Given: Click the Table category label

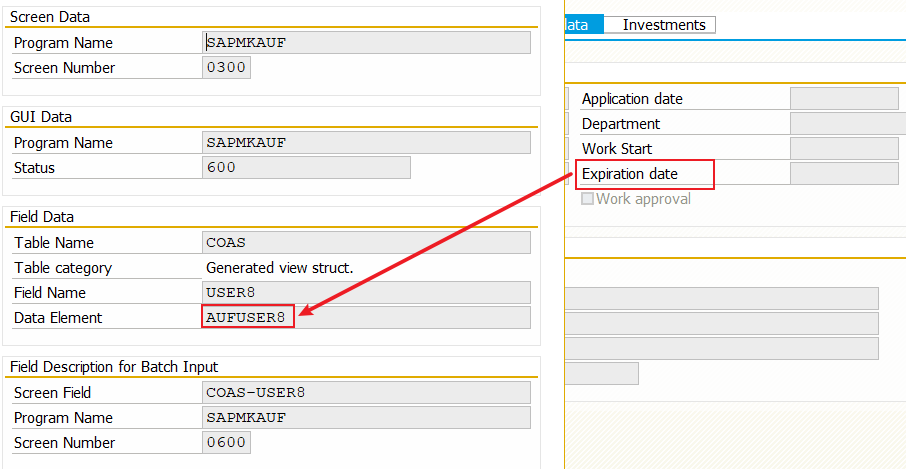Looking at the screenshot, I should 63,267.
